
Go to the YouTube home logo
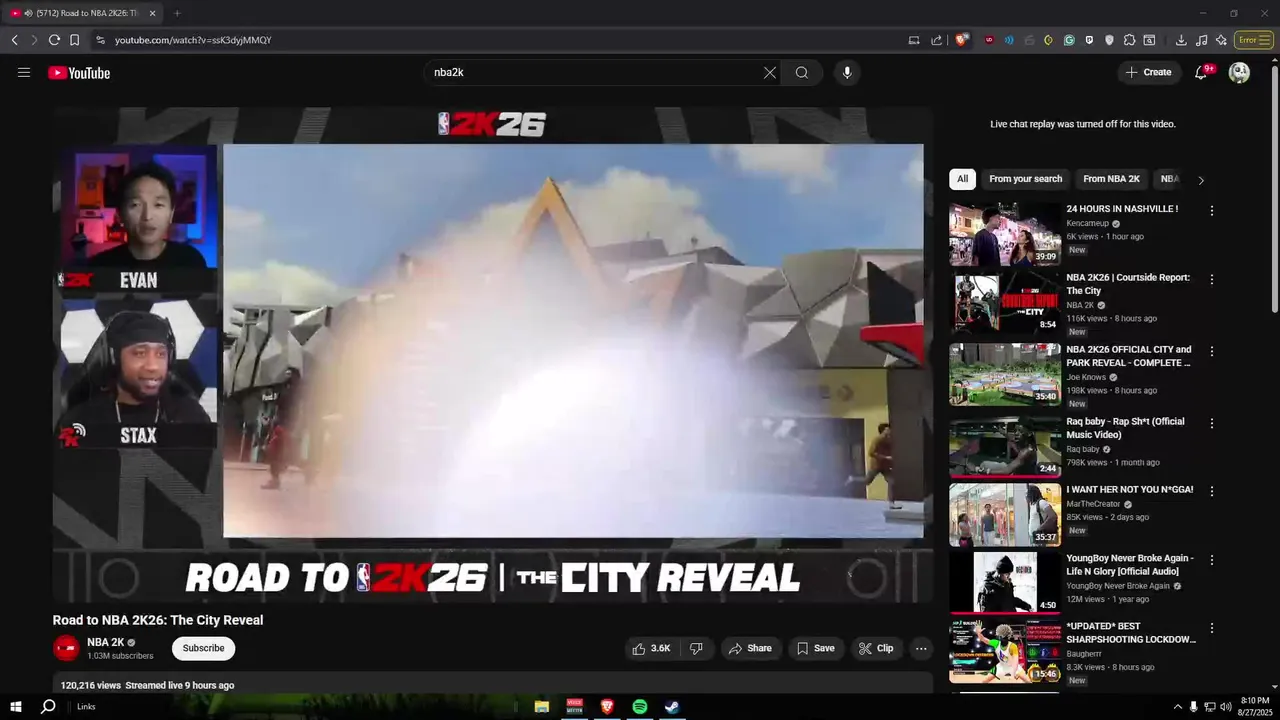(79, 72)
